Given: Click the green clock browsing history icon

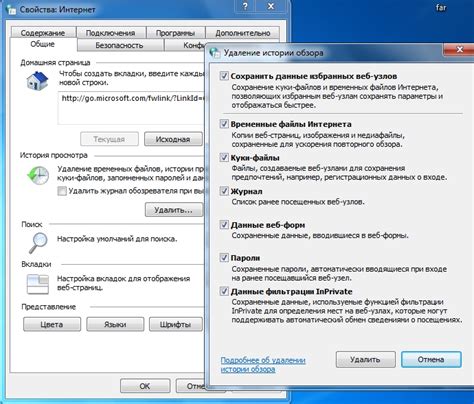Looking at the screenshot, I should pyautogui.click(x=38, y=175).
